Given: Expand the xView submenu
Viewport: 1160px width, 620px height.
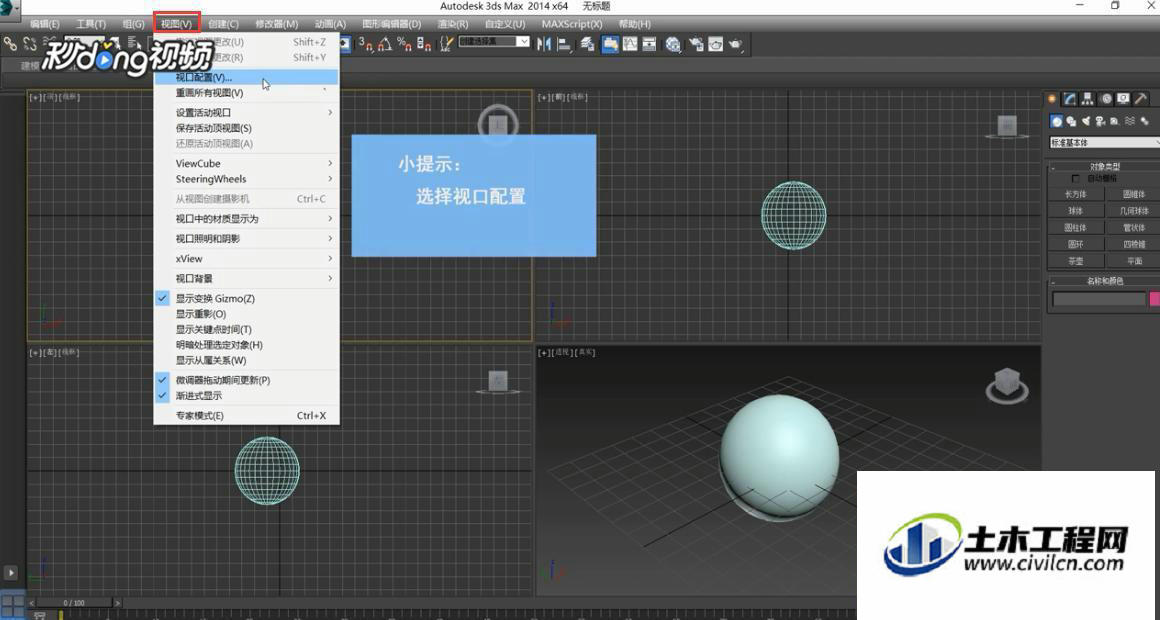Looking at the screenshot, I should point(246,258).
